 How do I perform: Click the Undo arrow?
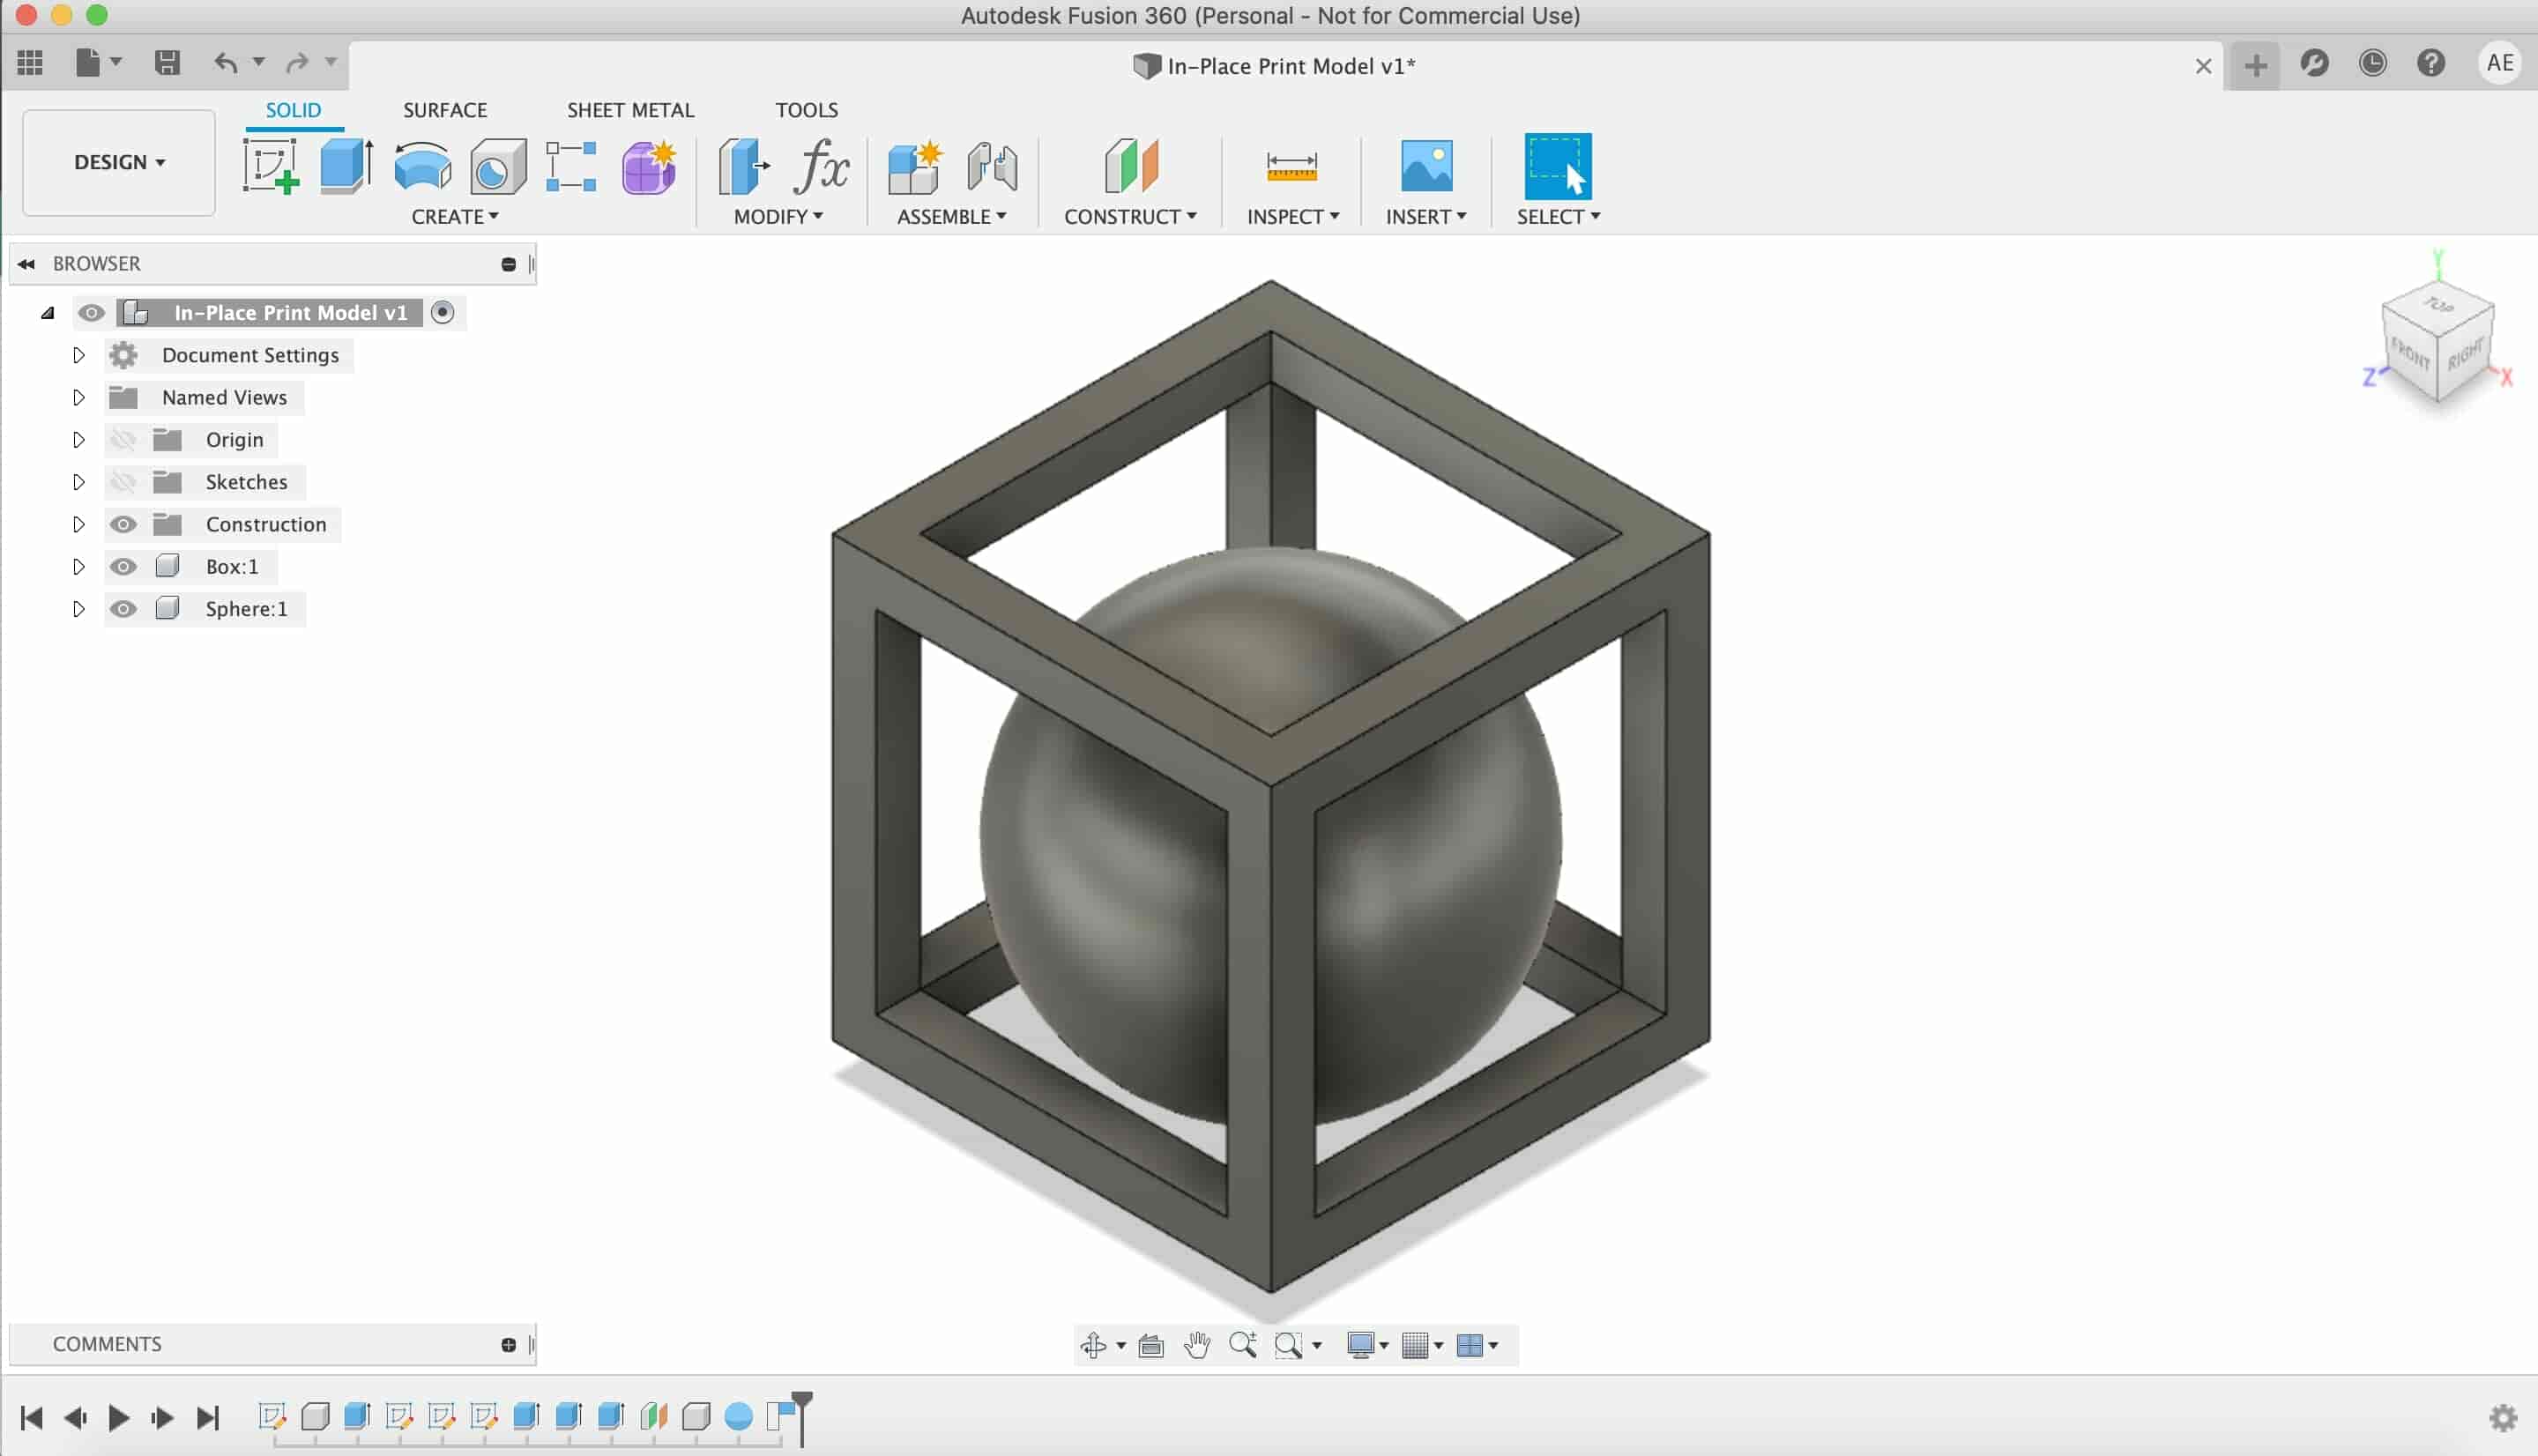pyautogui.click(x=226, y=63)
